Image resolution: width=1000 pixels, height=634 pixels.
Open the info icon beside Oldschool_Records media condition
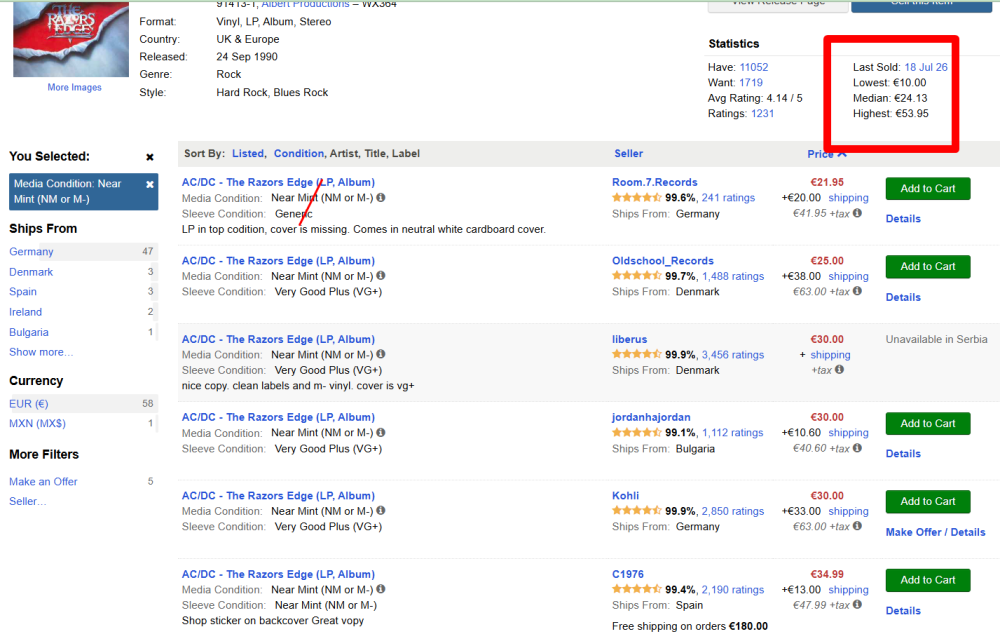[x=381, y=276]
